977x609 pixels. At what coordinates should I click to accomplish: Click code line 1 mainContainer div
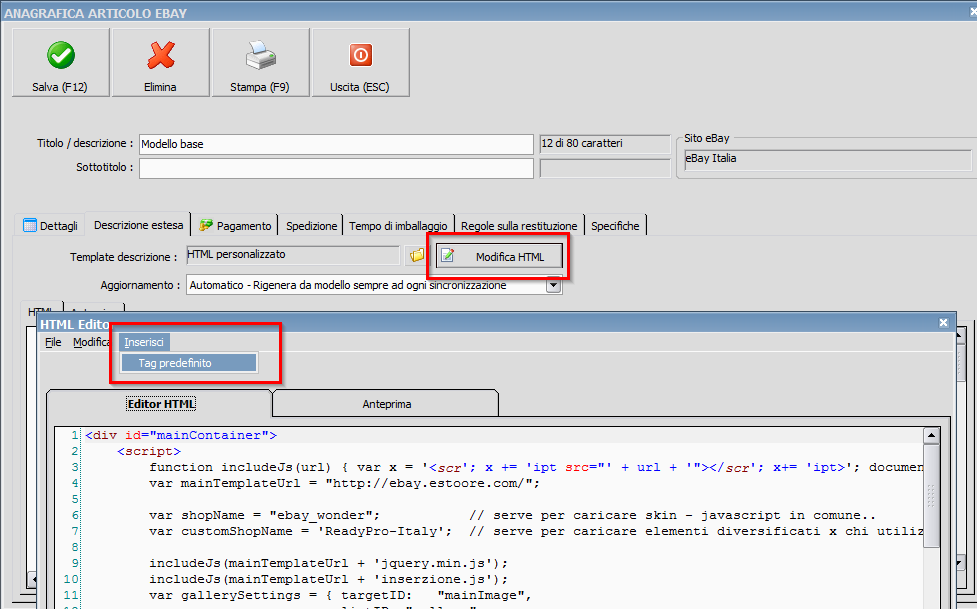pos(181,435)
